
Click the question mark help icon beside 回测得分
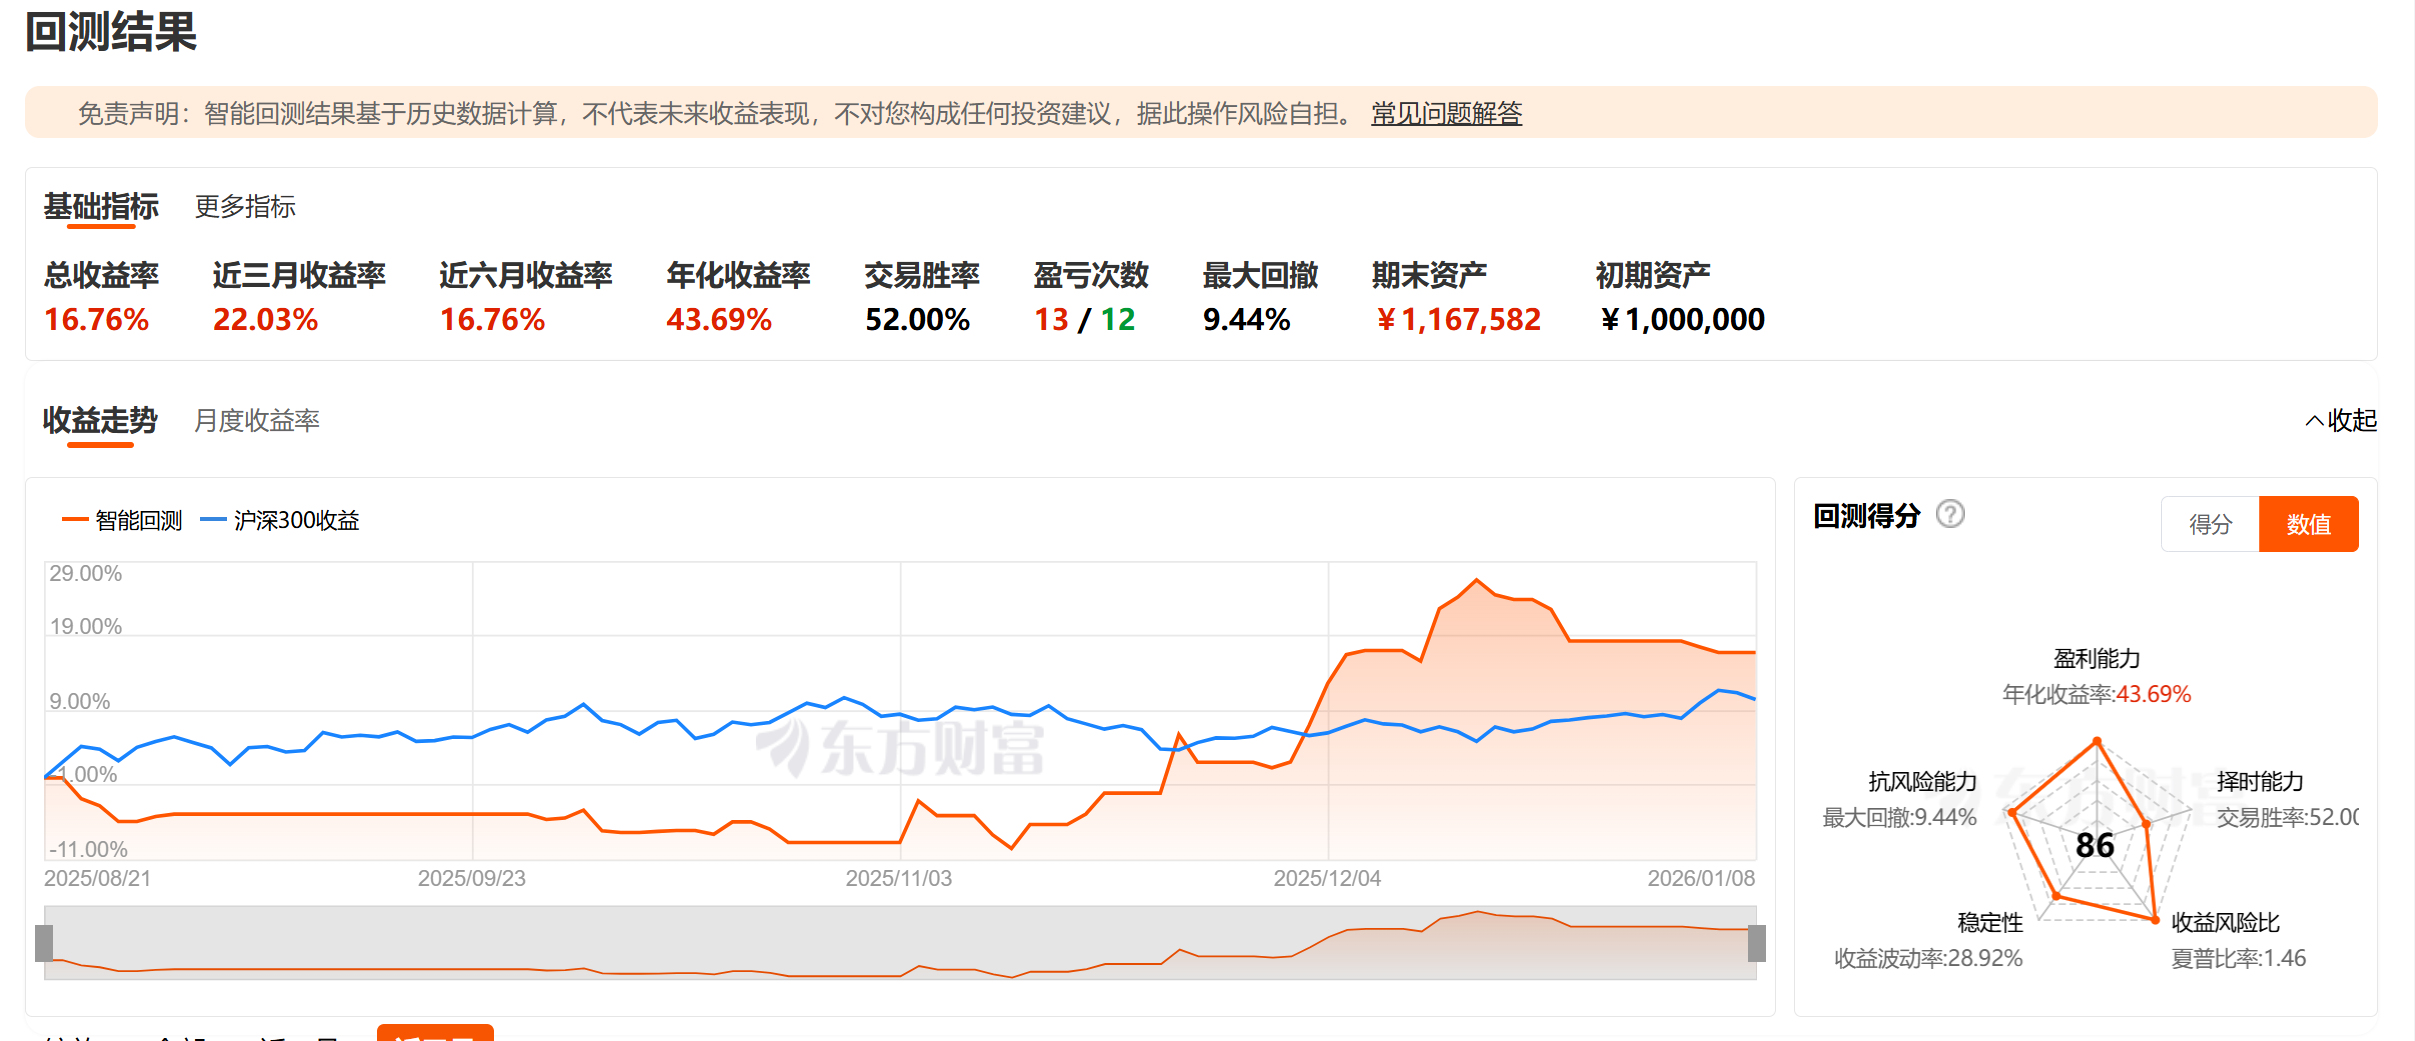click(x=1950, y=514)
